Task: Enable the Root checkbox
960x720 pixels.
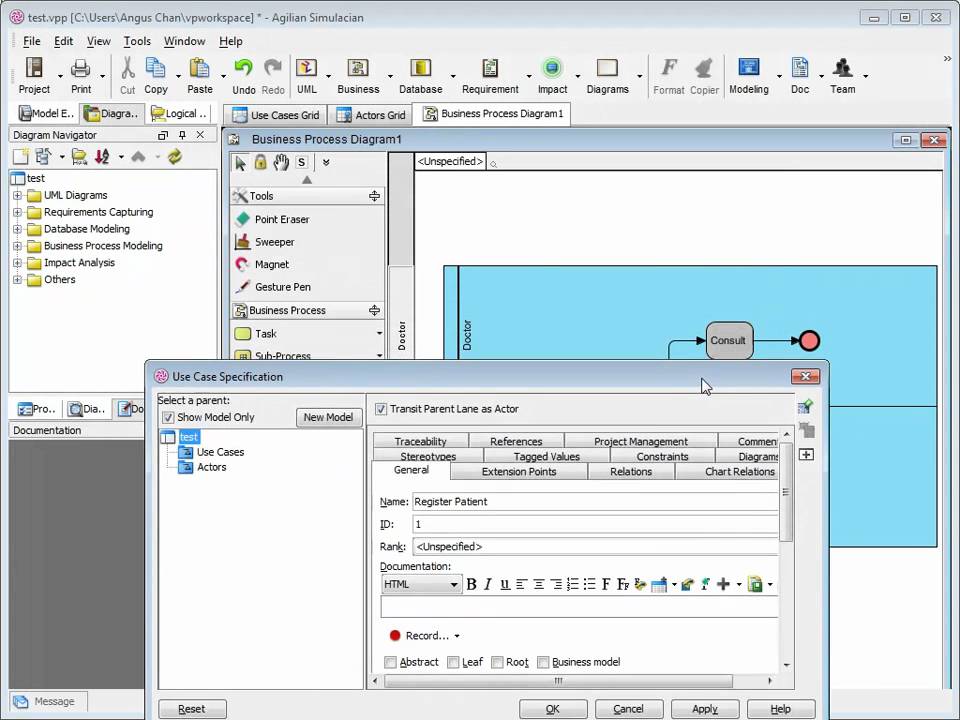Action: click(497, 662)
